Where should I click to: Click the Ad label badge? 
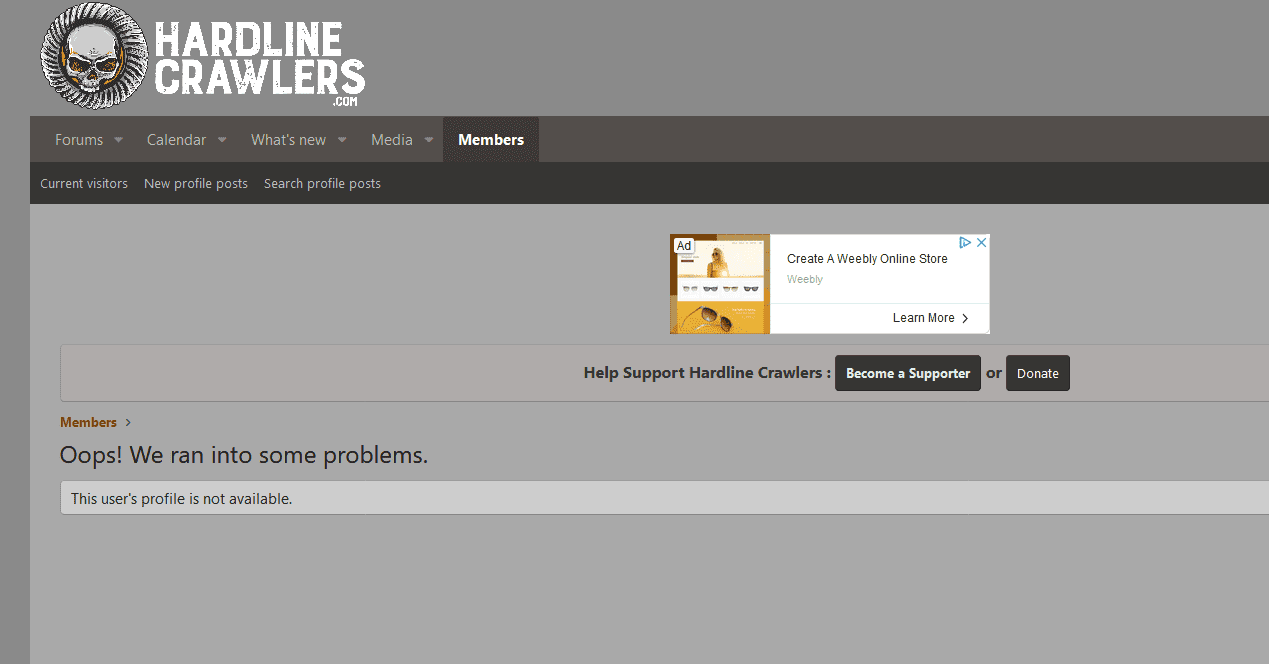[x=684, y=246]
